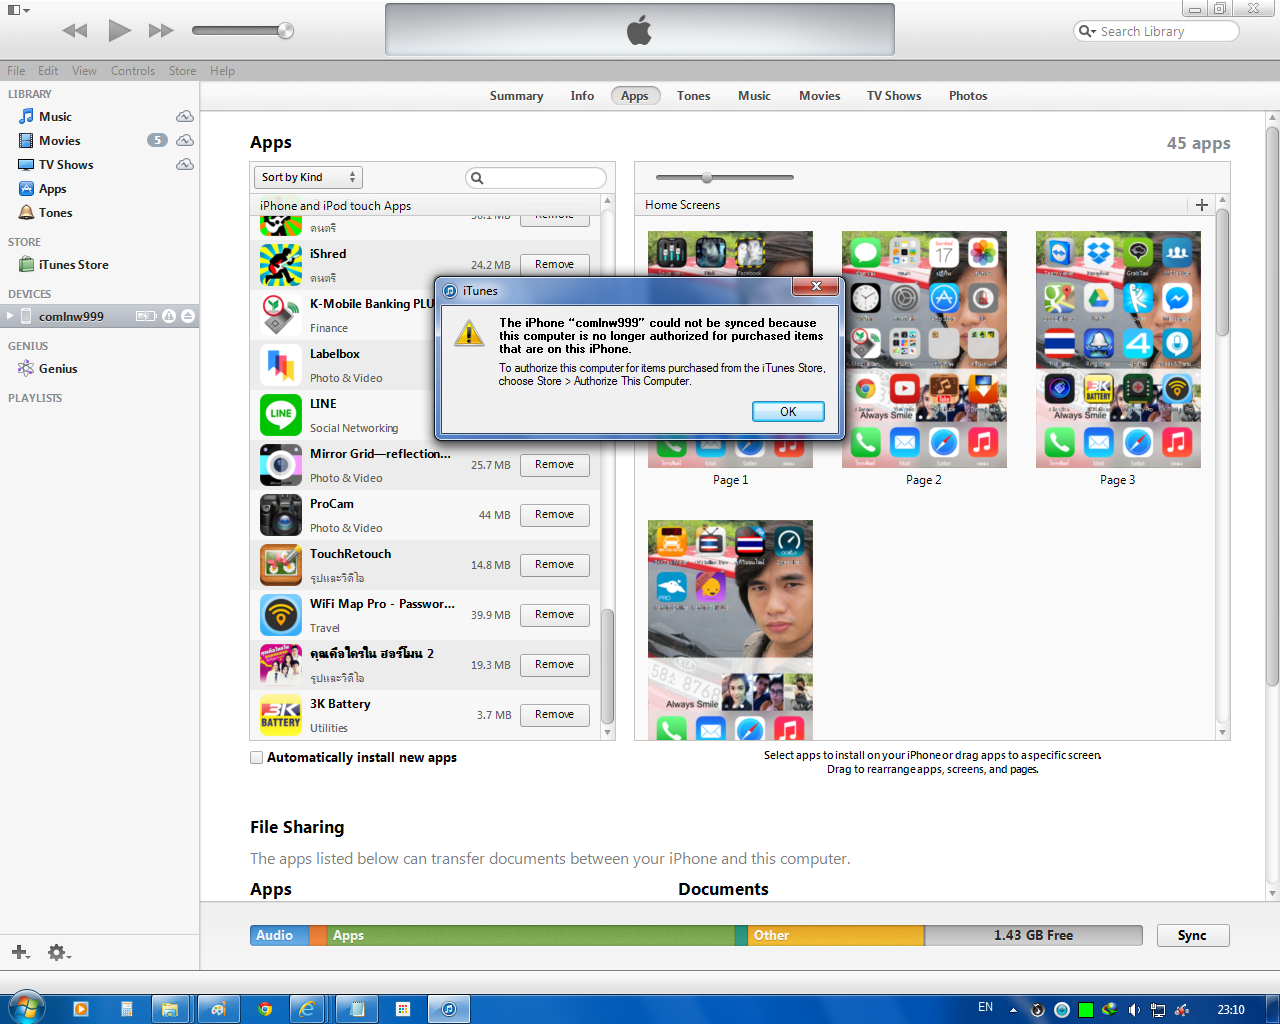Click the iCloud download icon next to Movies
The width and height of the screenshot is (1280, 1024).
185,140
